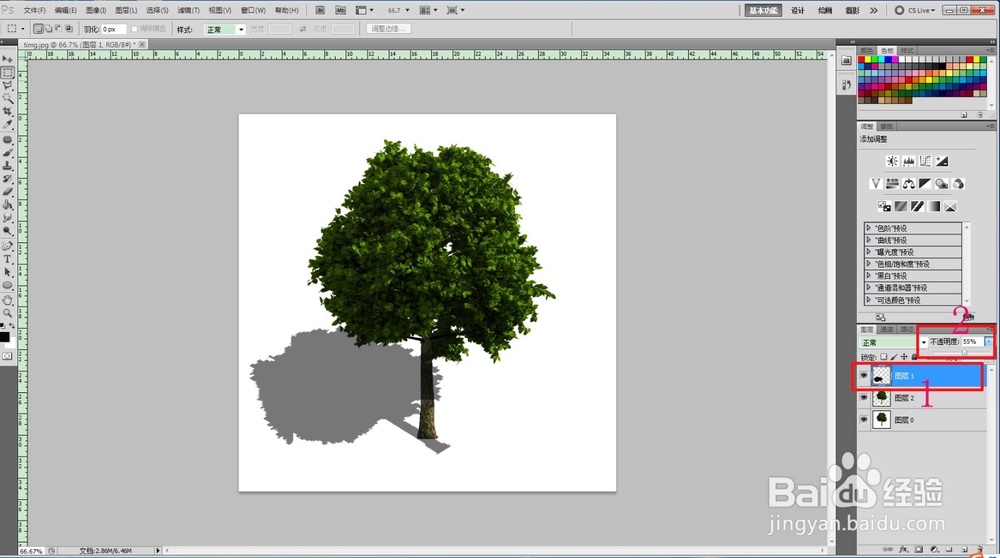Select the Lasso tool

[x=8, y=86]
